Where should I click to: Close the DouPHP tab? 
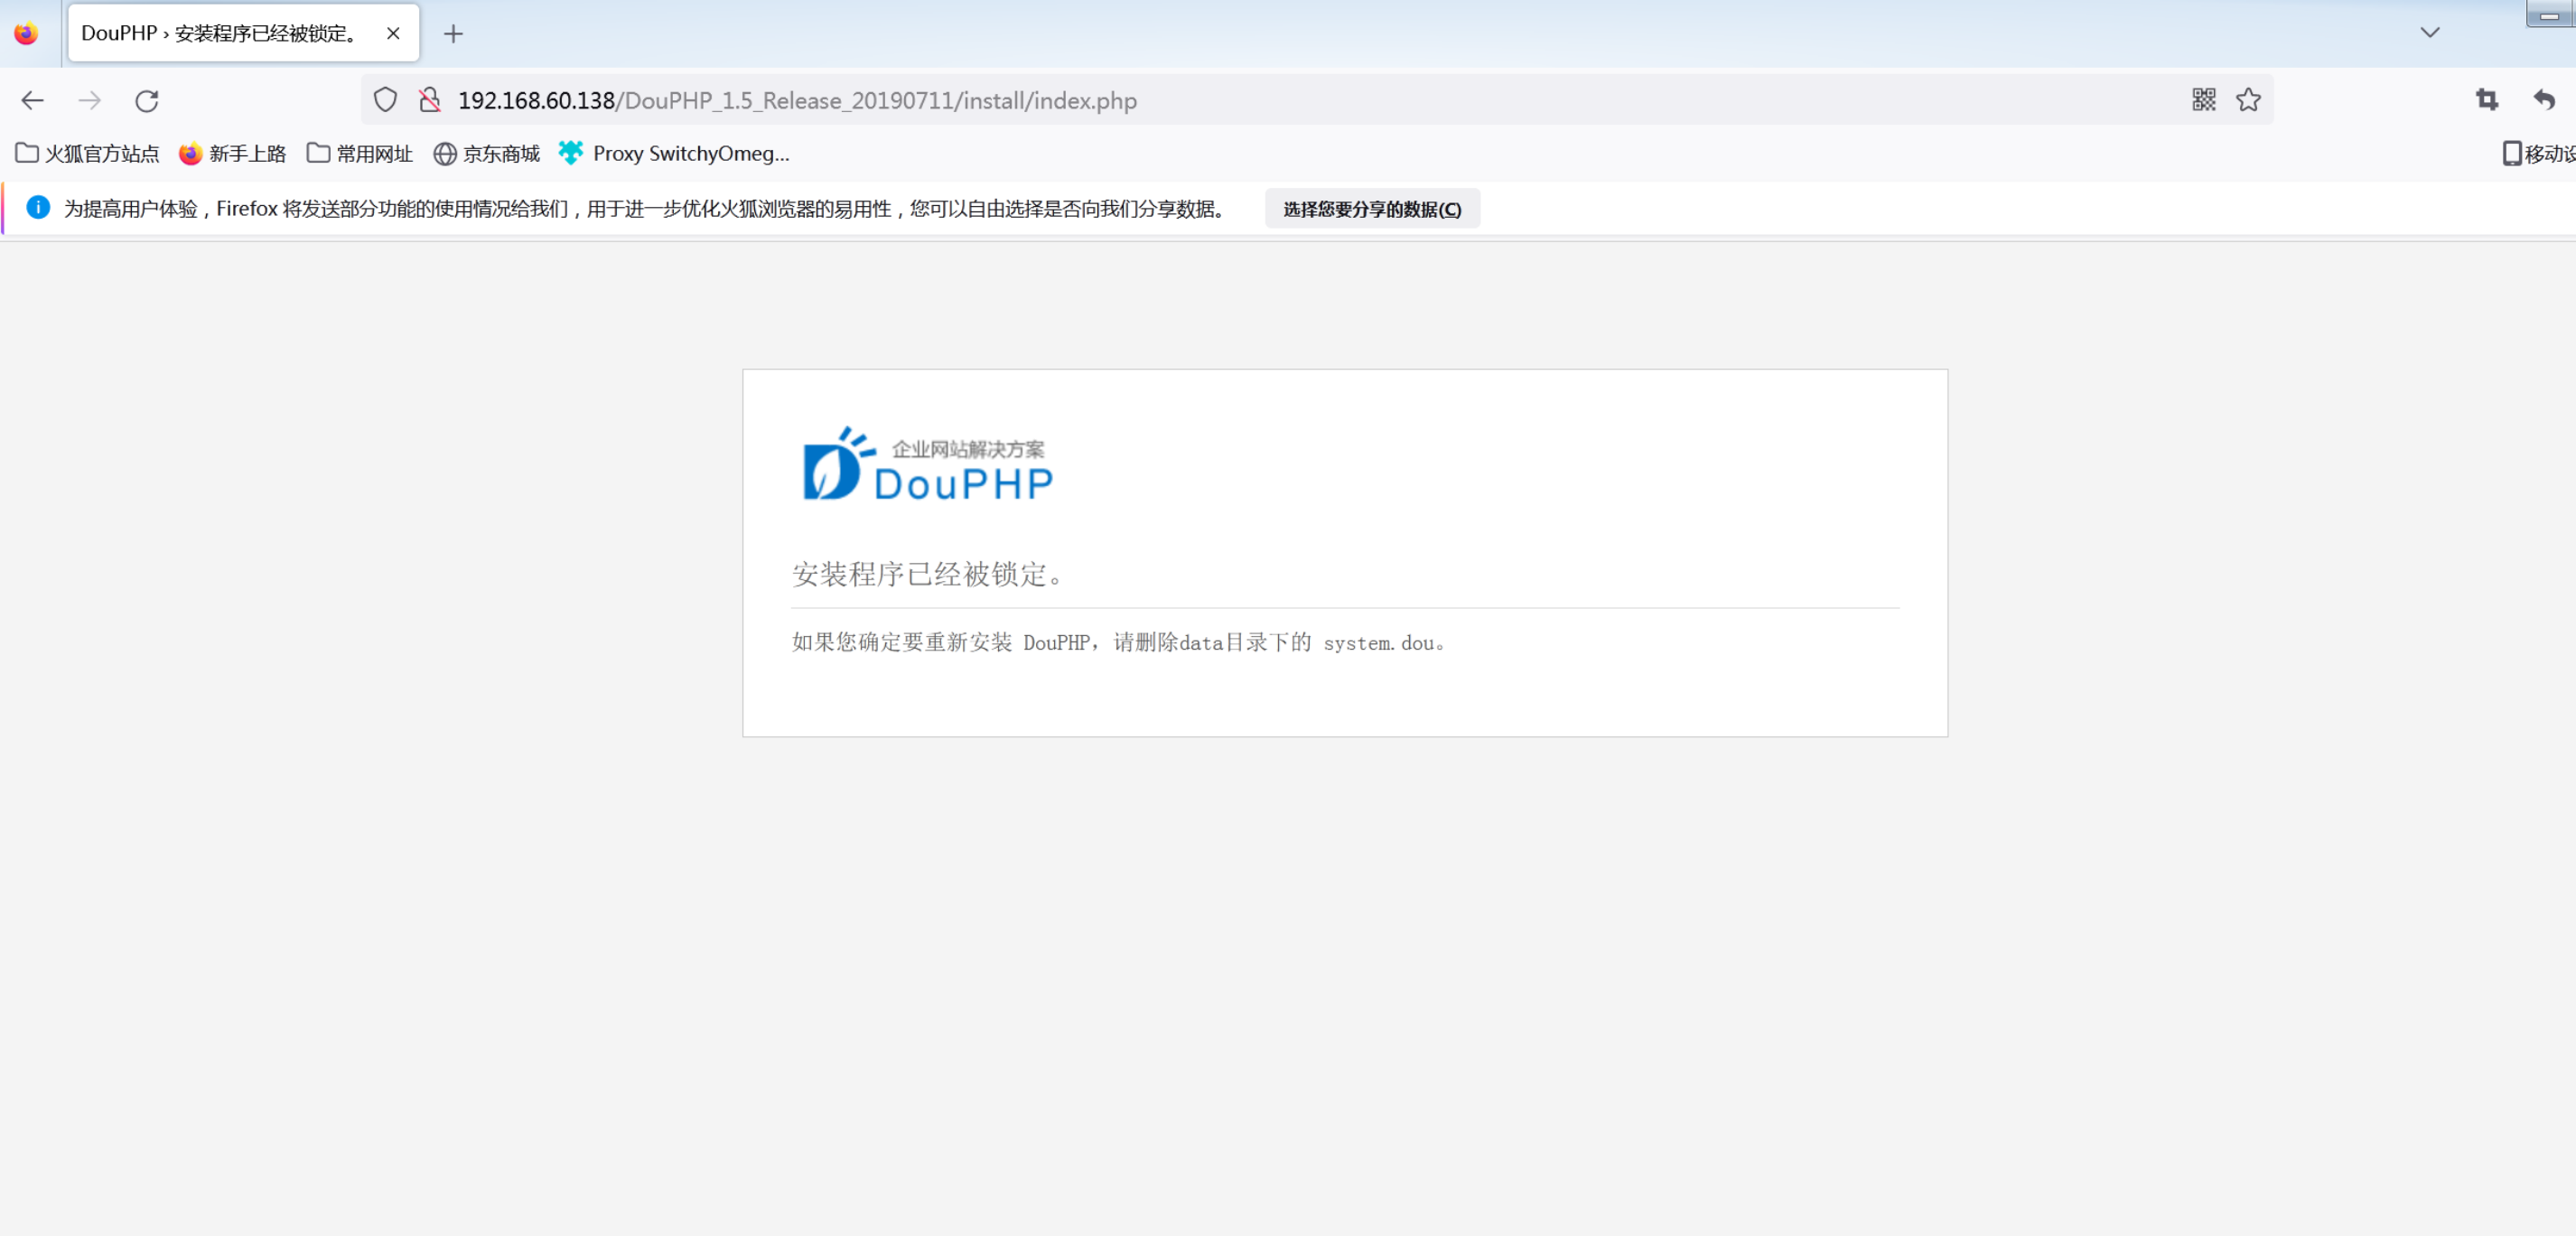tap(393, 33)
